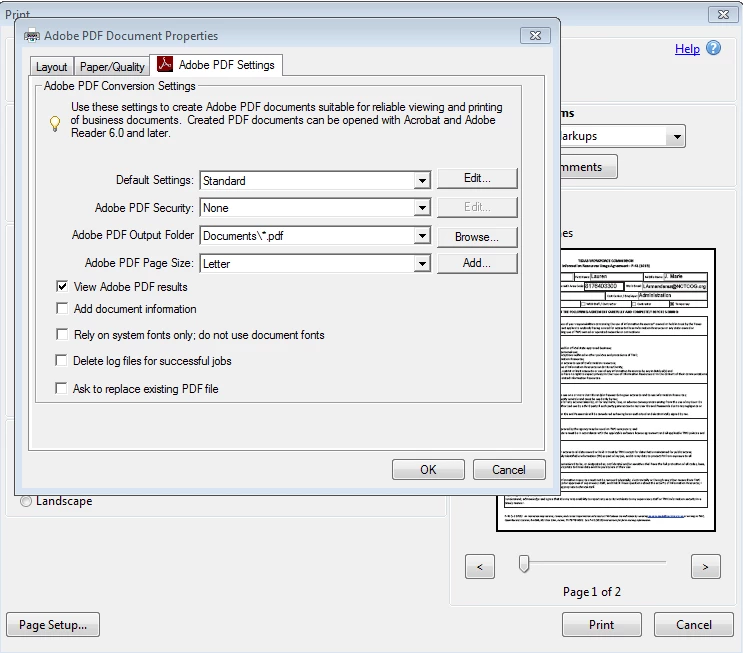Click the document preview thumbnail
This screenshot has height=653, width=743.
point(638,390)
